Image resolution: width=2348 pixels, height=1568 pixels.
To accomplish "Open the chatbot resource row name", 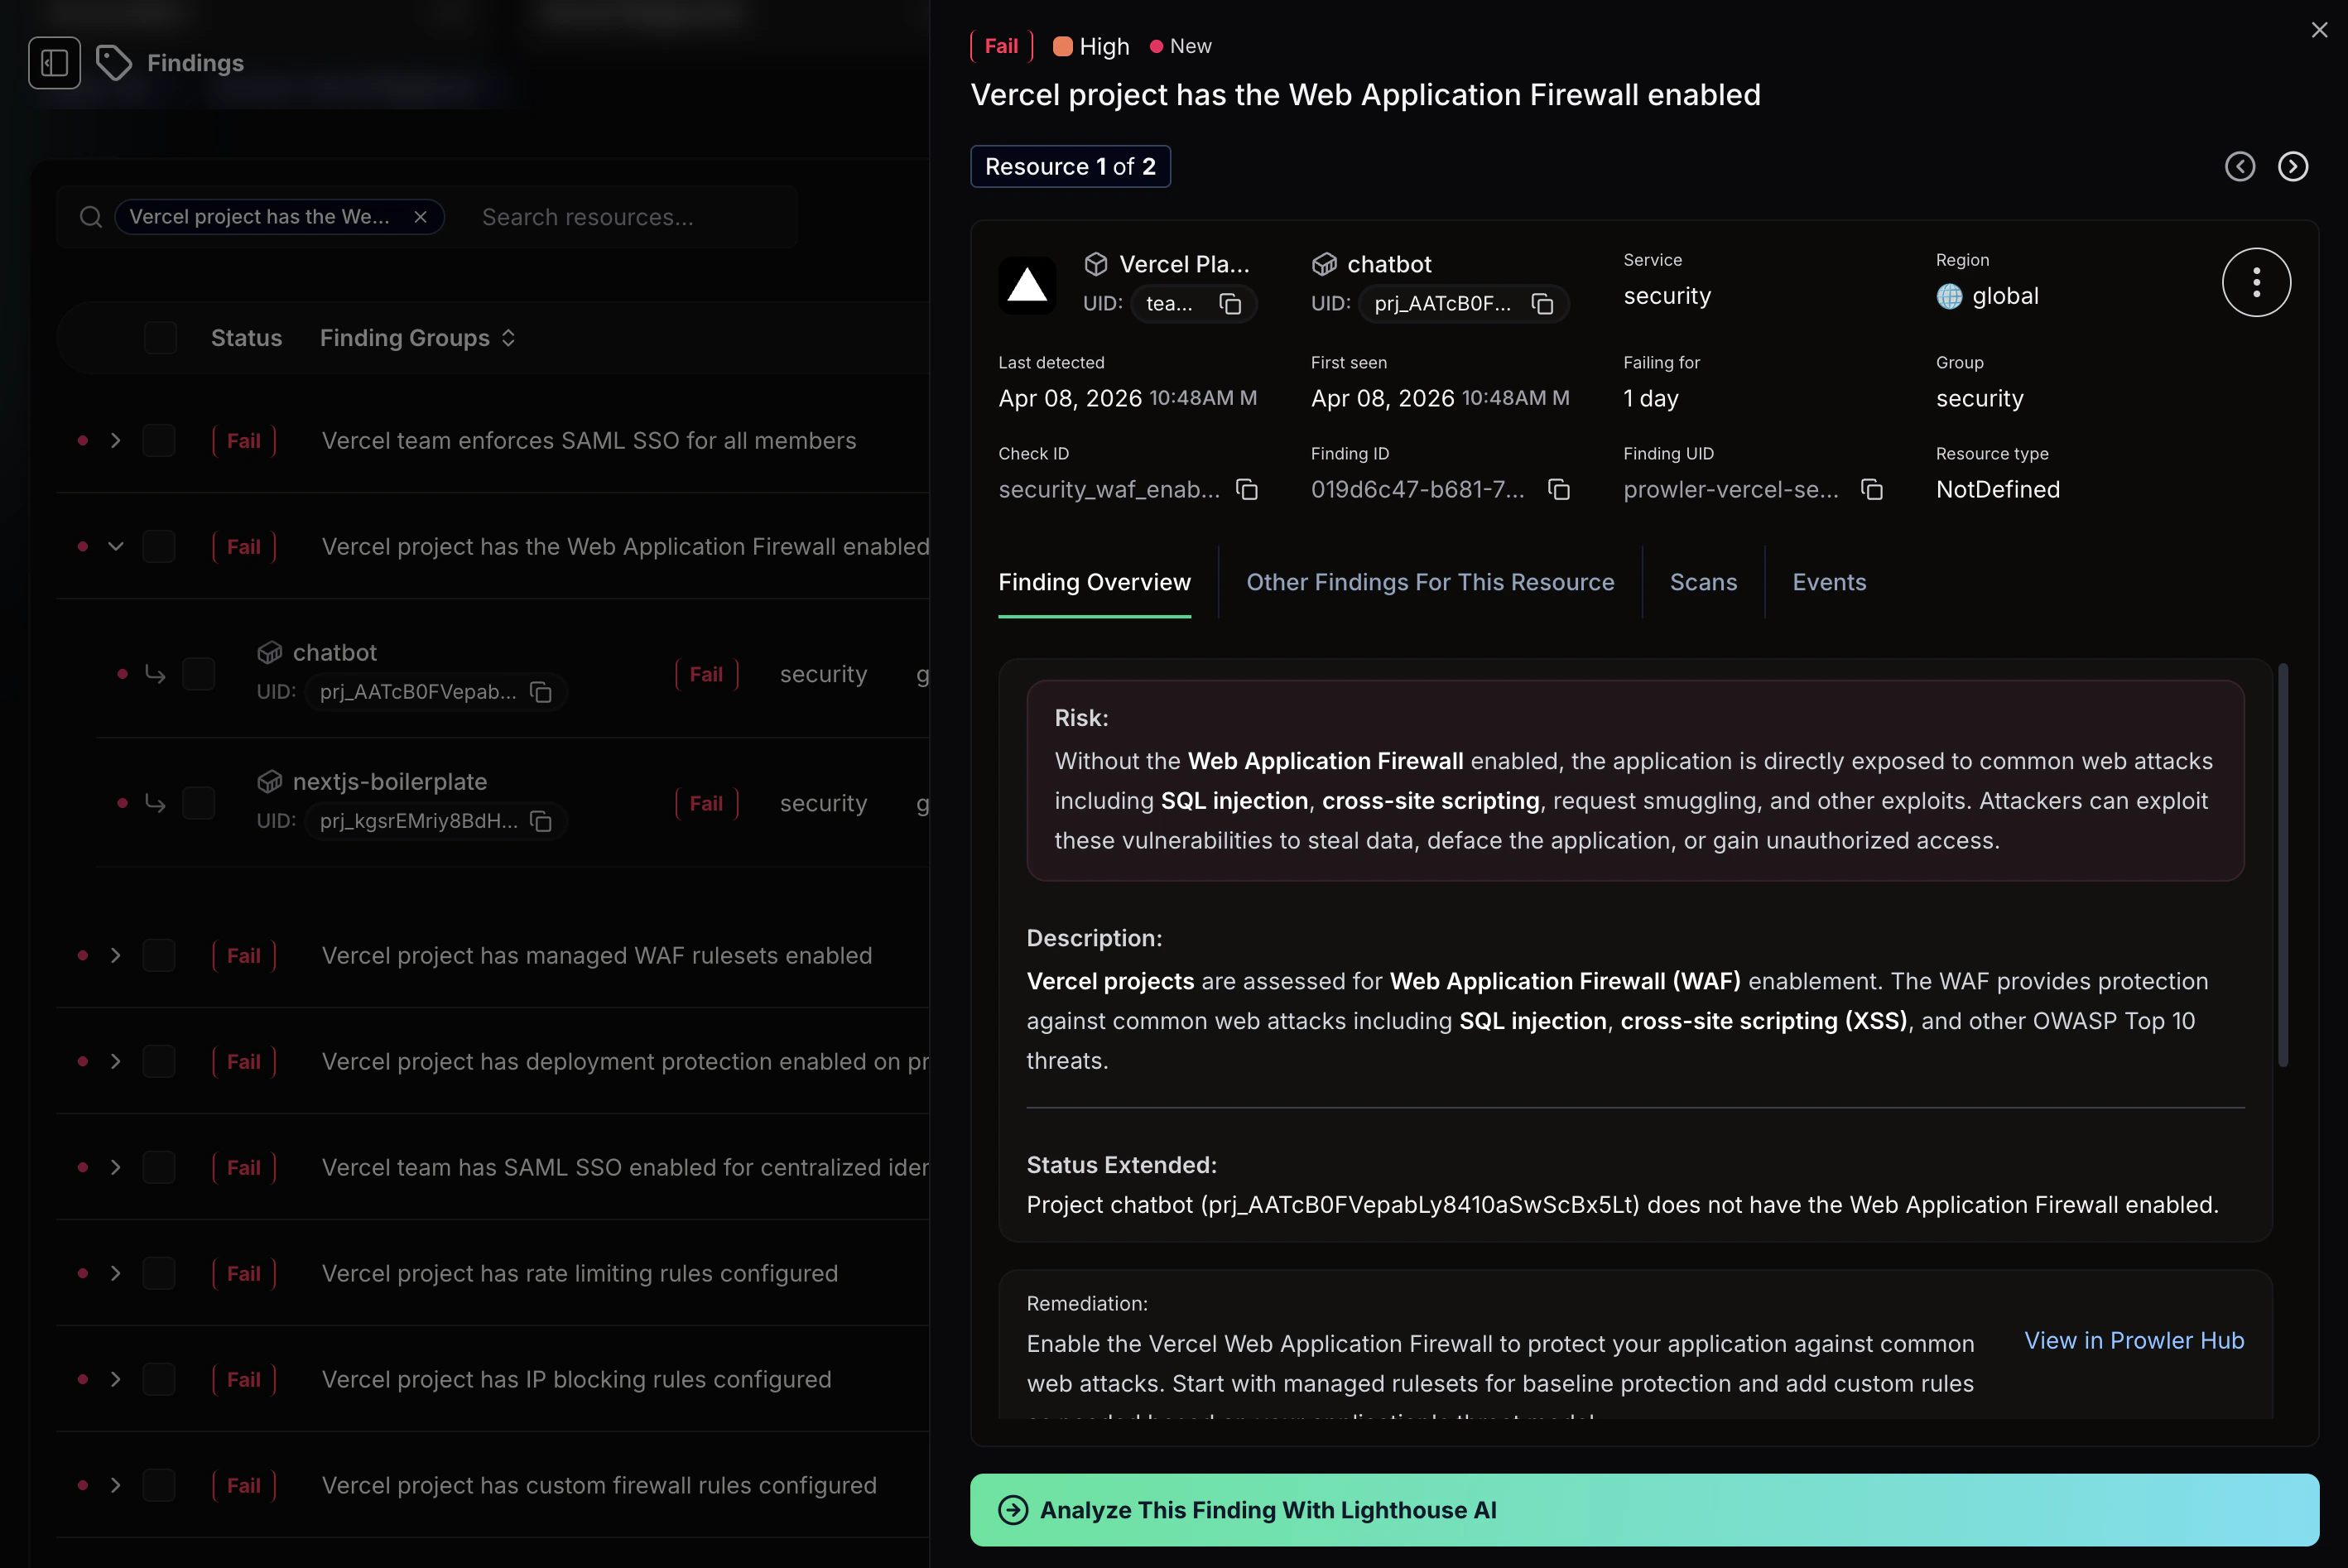I will pos(335,653).
